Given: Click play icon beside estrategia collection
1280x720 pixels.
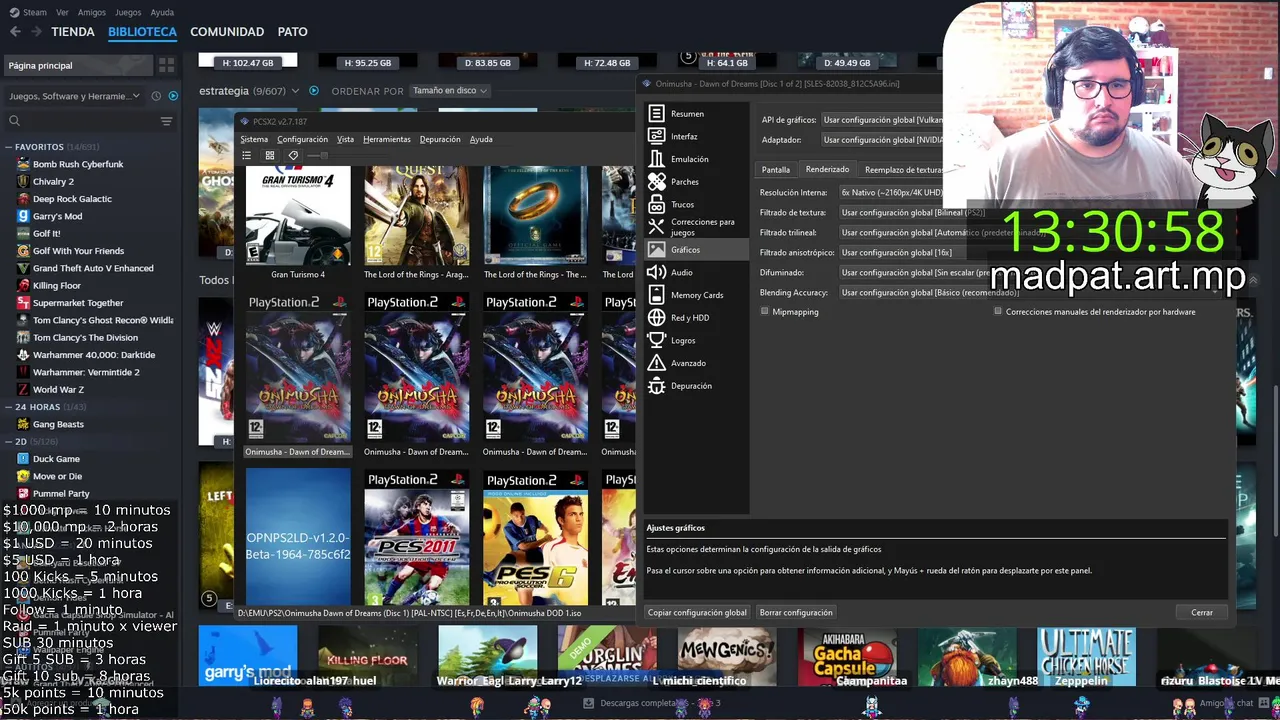Looking at the screenshot, I should pyautogui.click(x=313, y=90).
